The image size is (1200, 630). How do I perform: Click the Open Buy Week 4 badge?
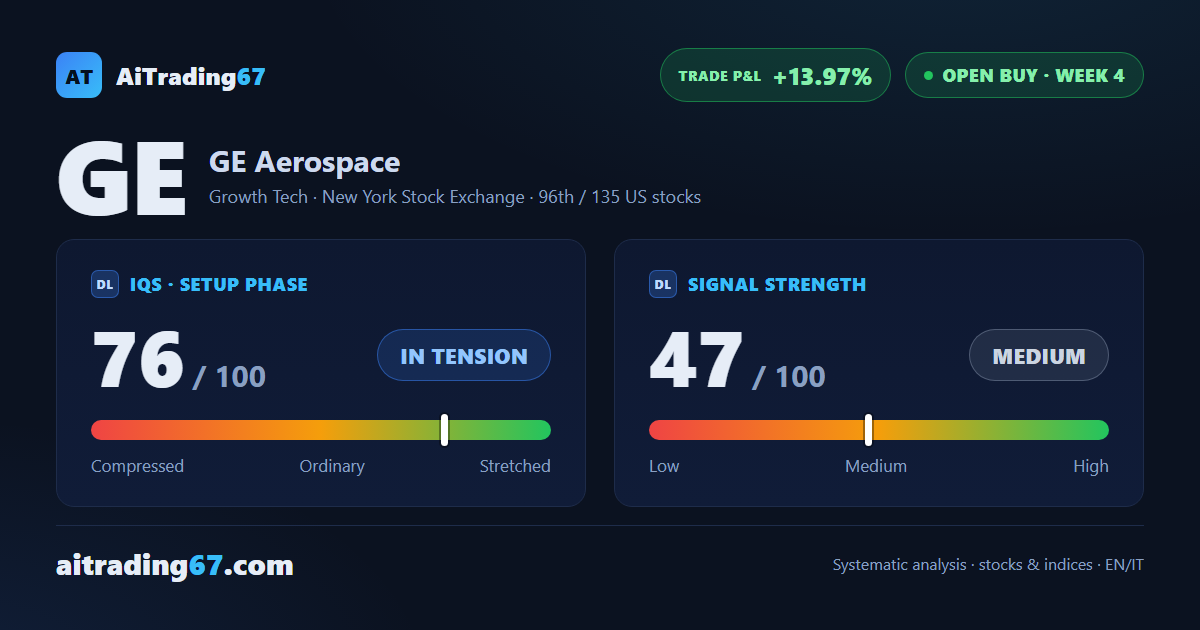1024,75
